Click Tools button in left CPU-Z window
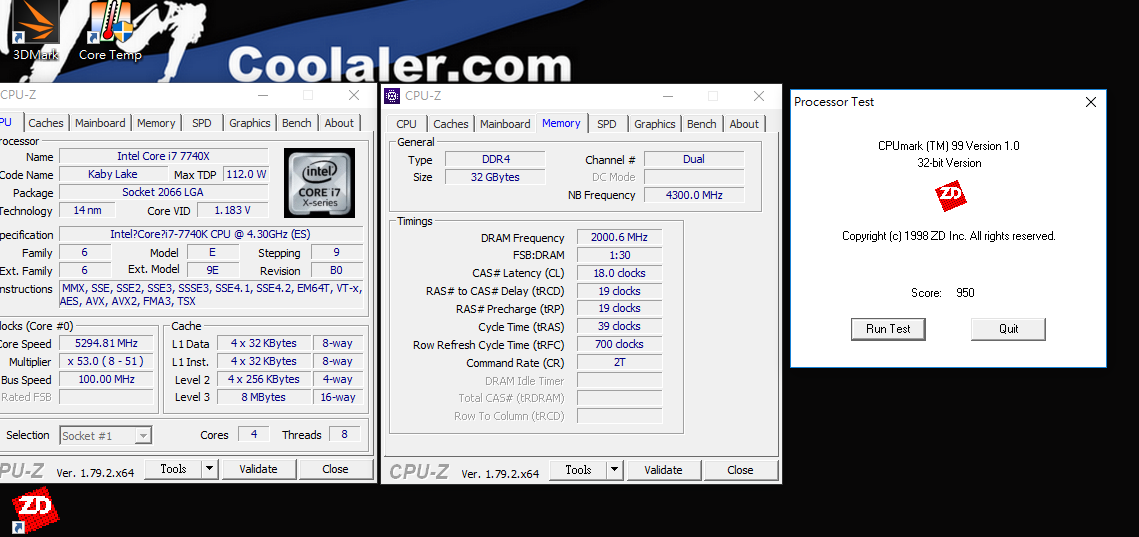The image size is (1139, 537). 173,469
